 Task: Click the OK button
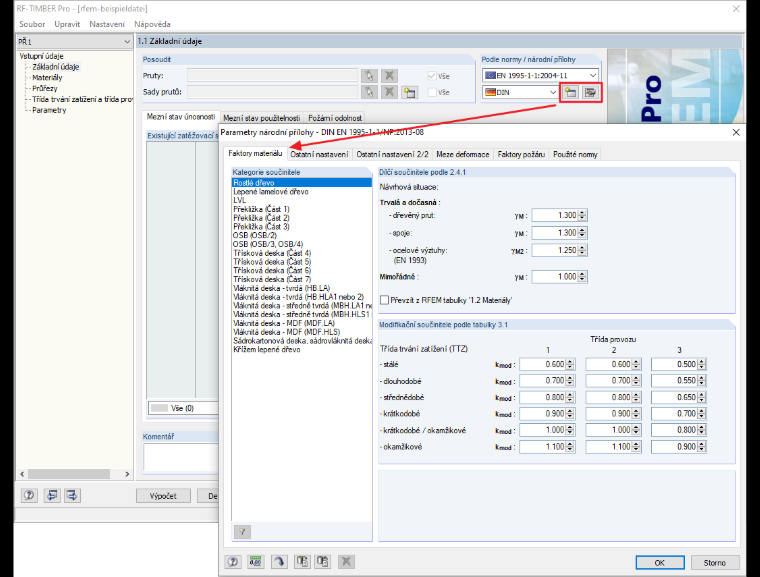tap(660, 562)
